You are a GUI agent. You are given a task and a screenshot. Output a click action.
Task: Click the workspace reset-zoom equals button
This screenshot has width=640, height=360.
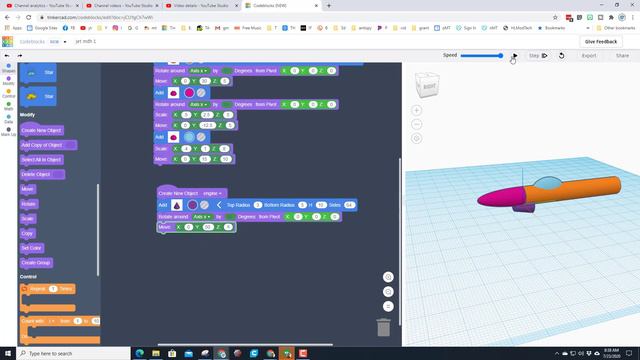(x=388, y=307)
